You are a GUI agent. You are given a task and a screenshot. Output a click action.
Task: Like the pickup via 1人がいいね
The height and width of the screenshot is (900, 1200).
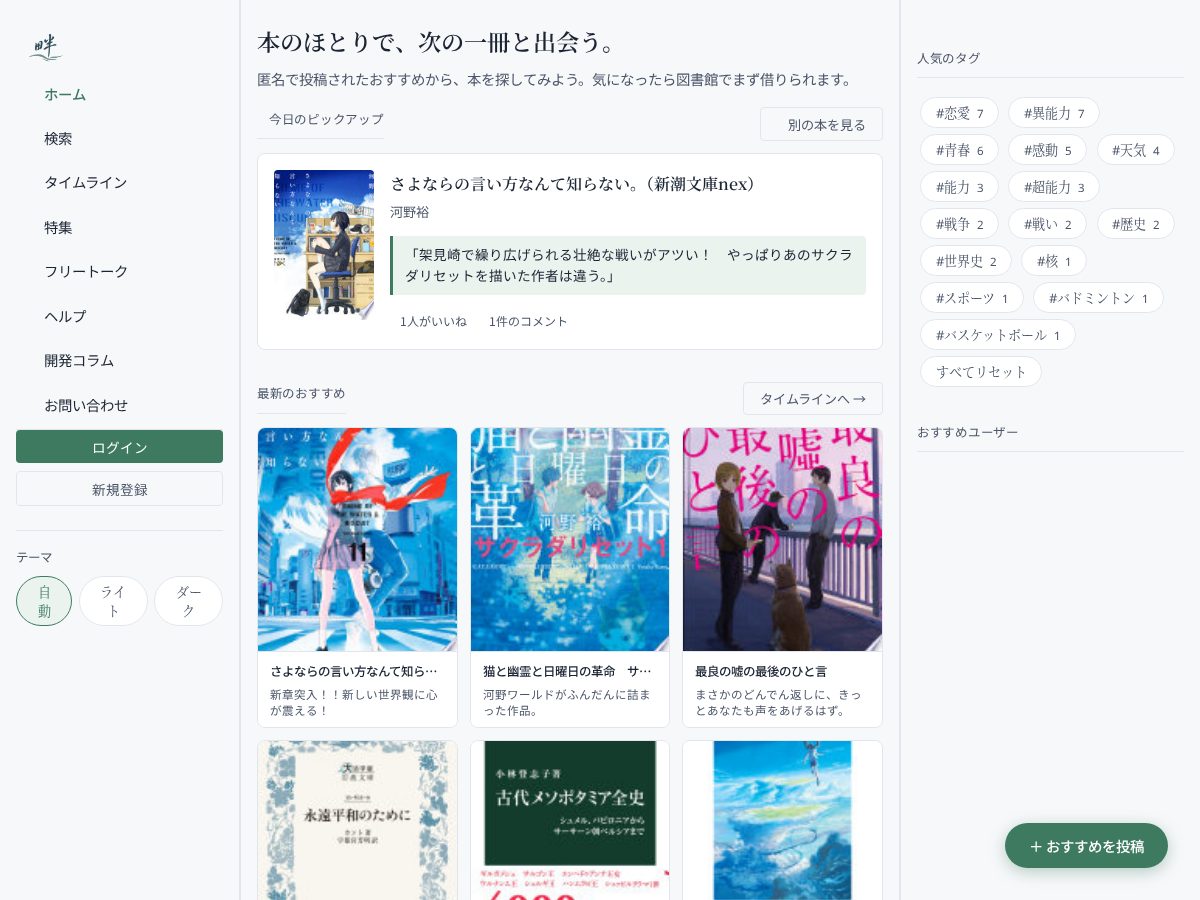coord(433,321)
